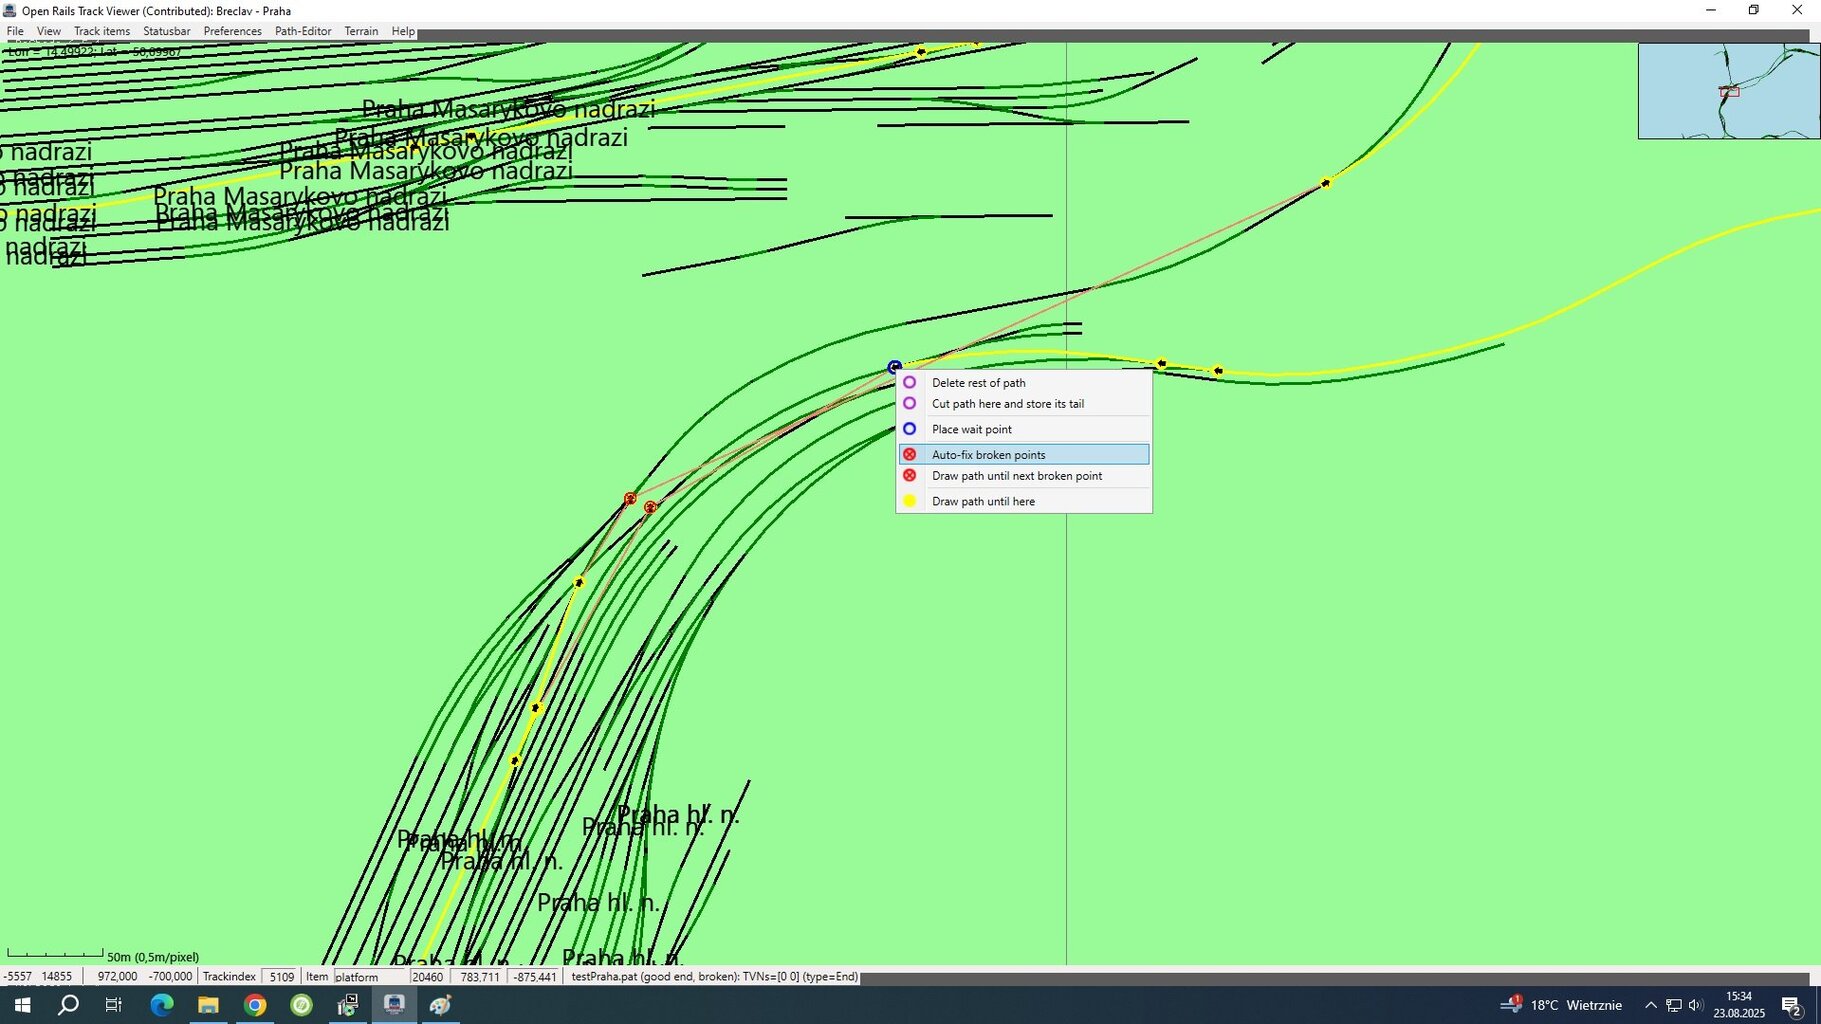
Task: Choose 'Draw path until next broken point'
Action: point(1016,476)
